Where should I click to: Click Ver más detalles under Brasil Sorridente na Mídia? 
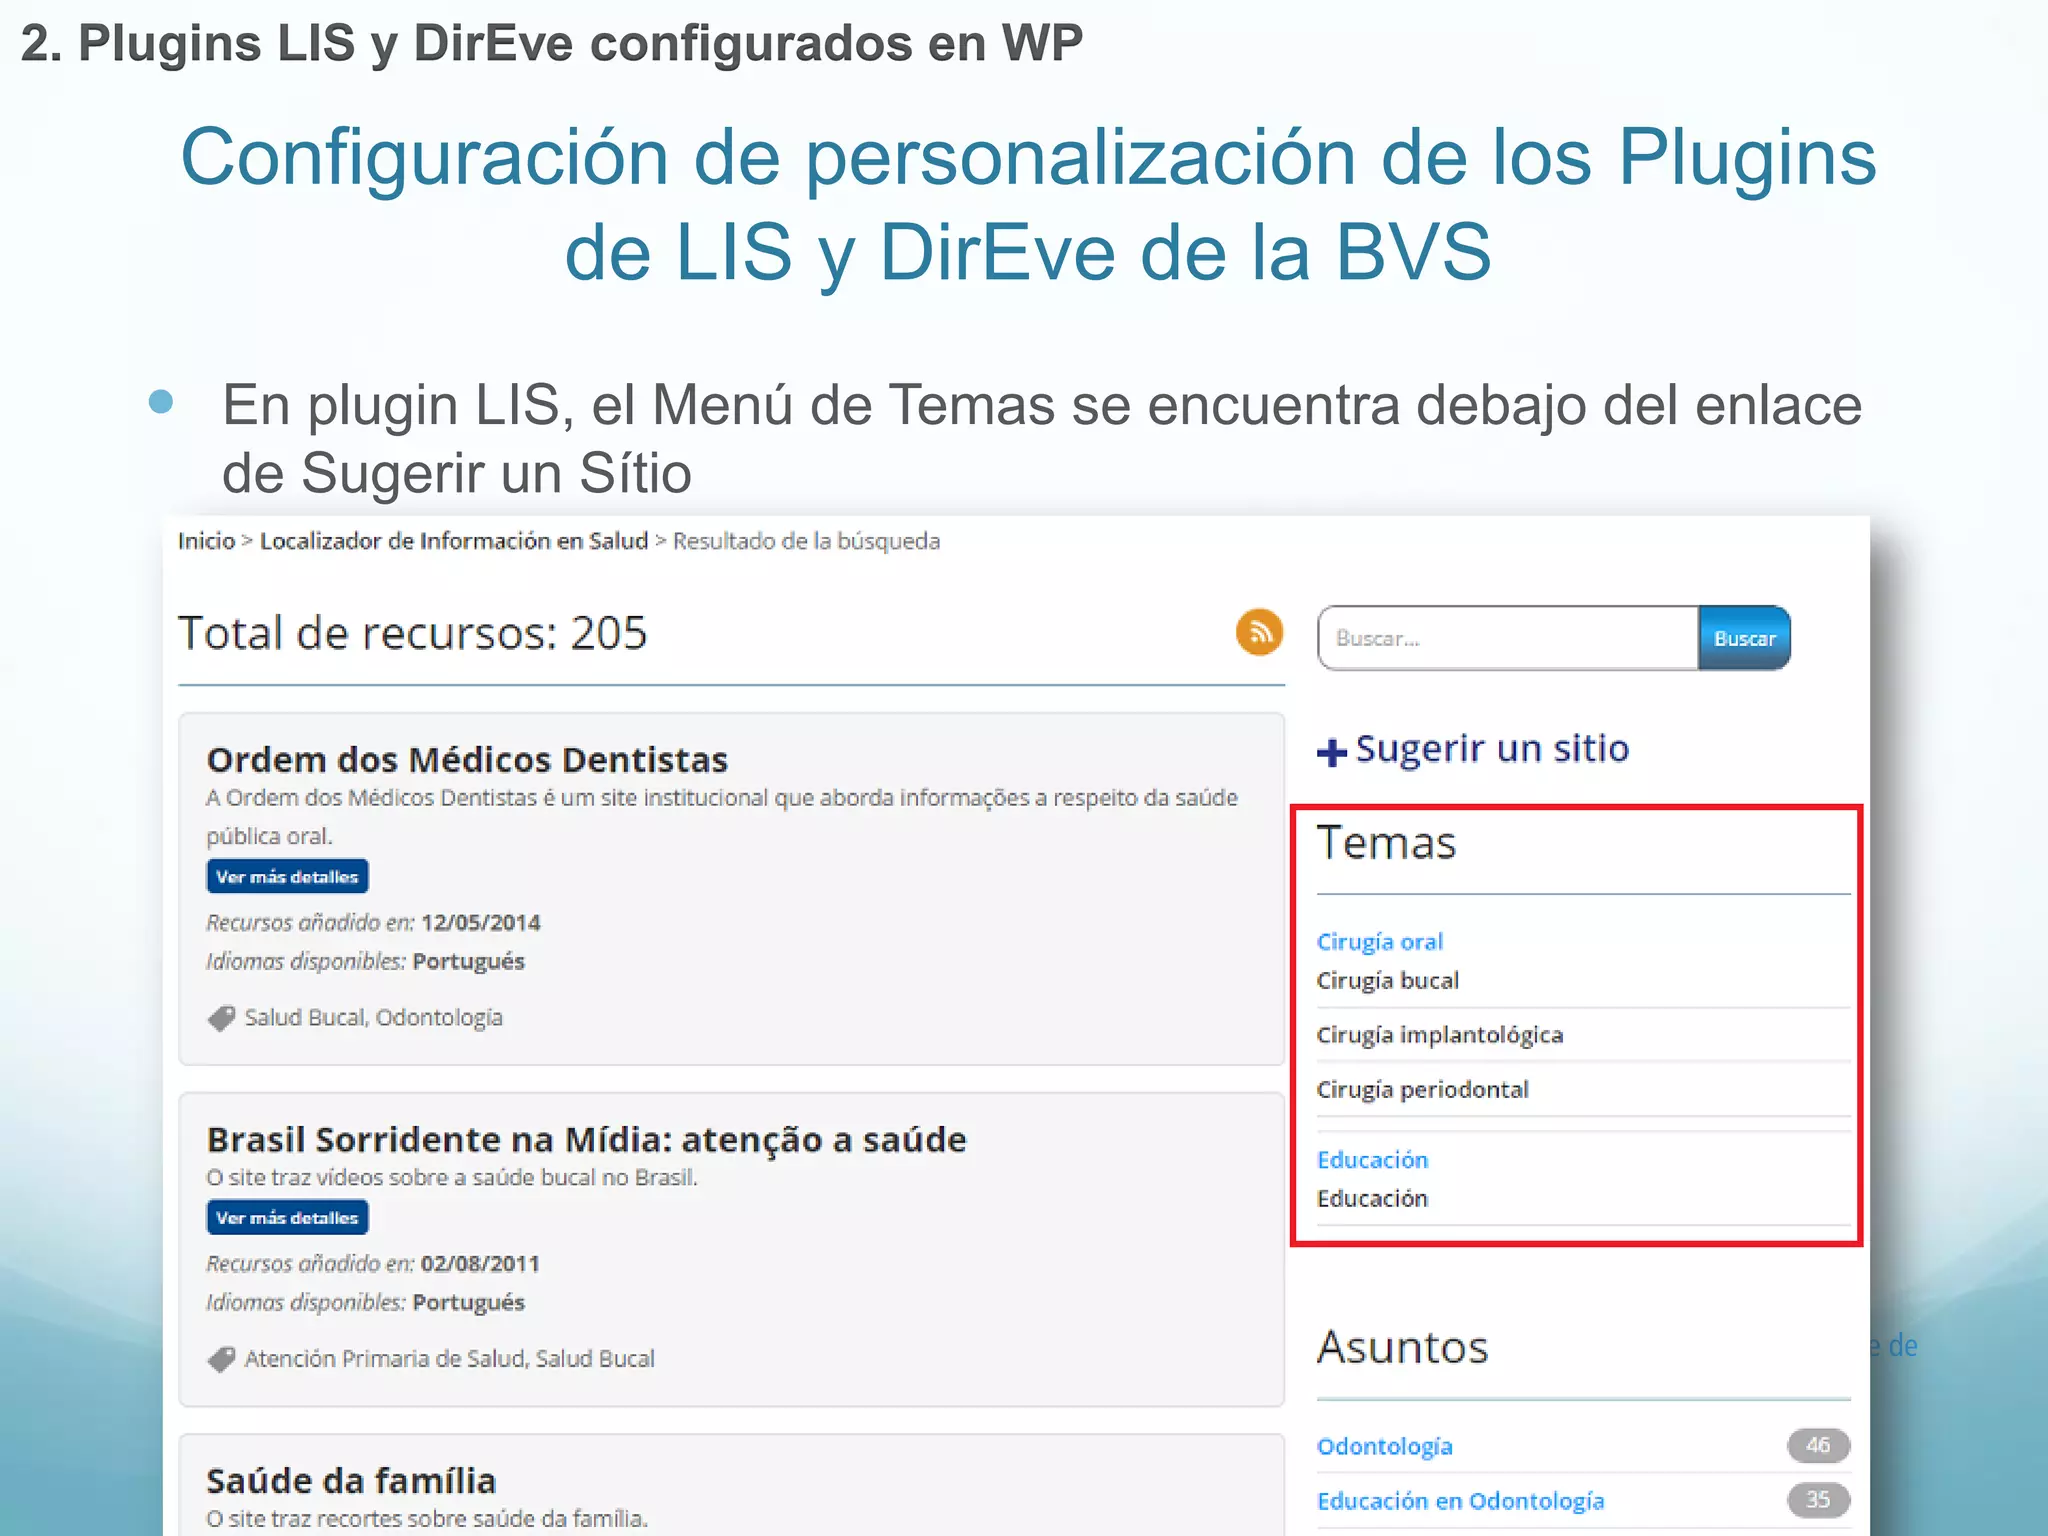click(287, 1217)
